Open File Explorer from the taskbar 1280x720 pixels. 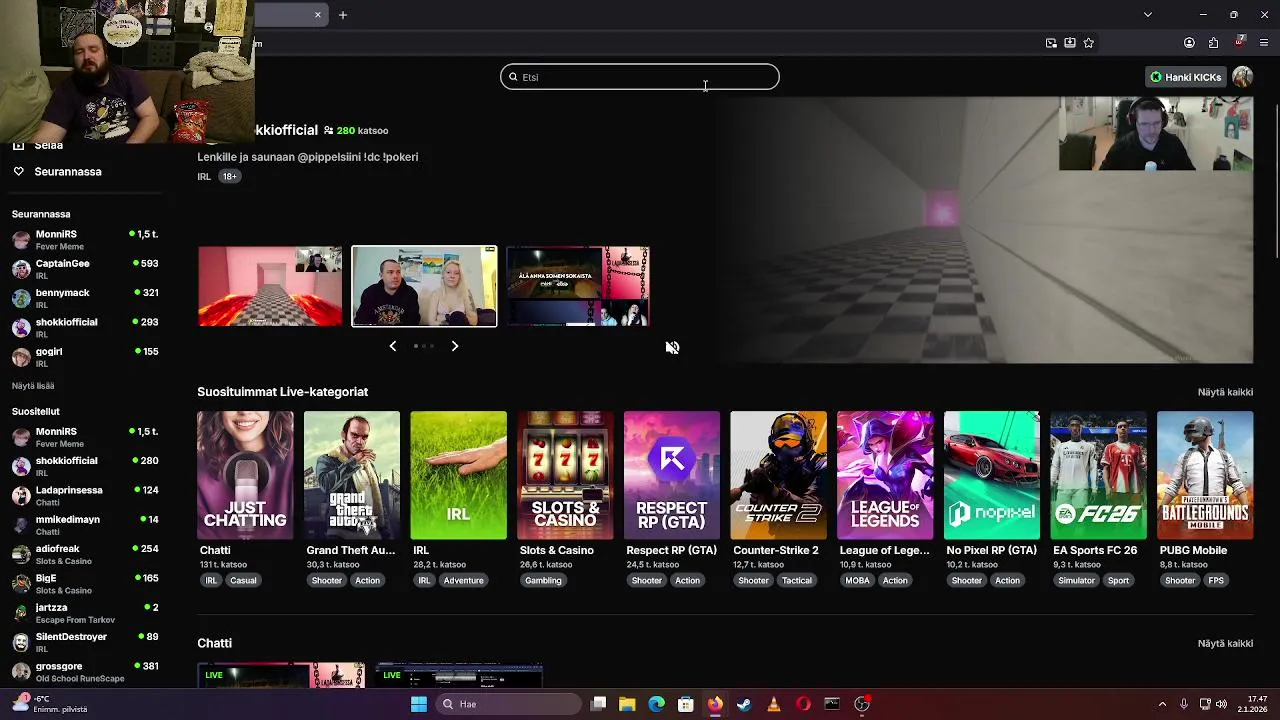tap(627, 704)
